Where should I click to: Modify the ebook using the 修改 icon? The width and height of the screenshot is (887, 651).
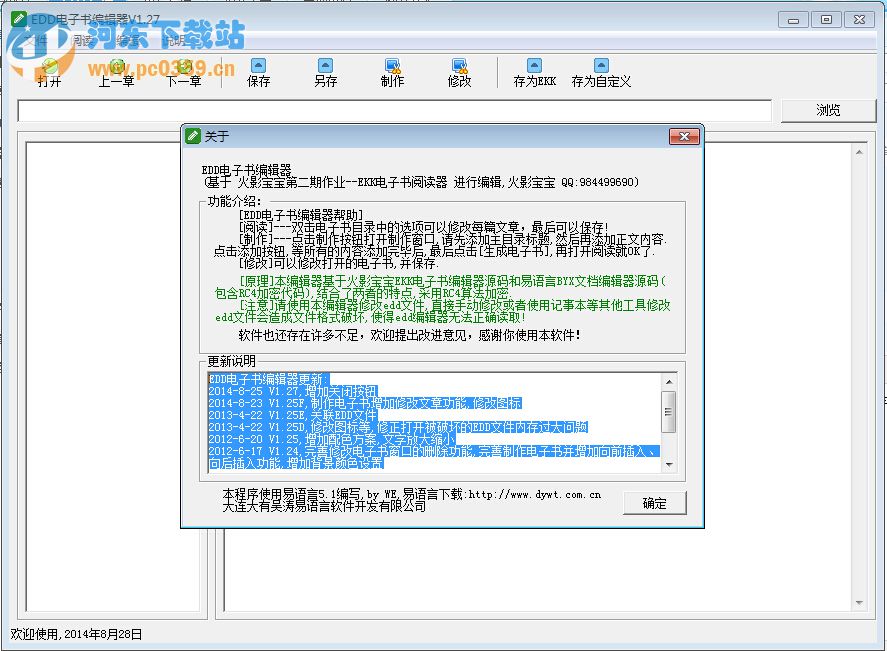(458, 70)
